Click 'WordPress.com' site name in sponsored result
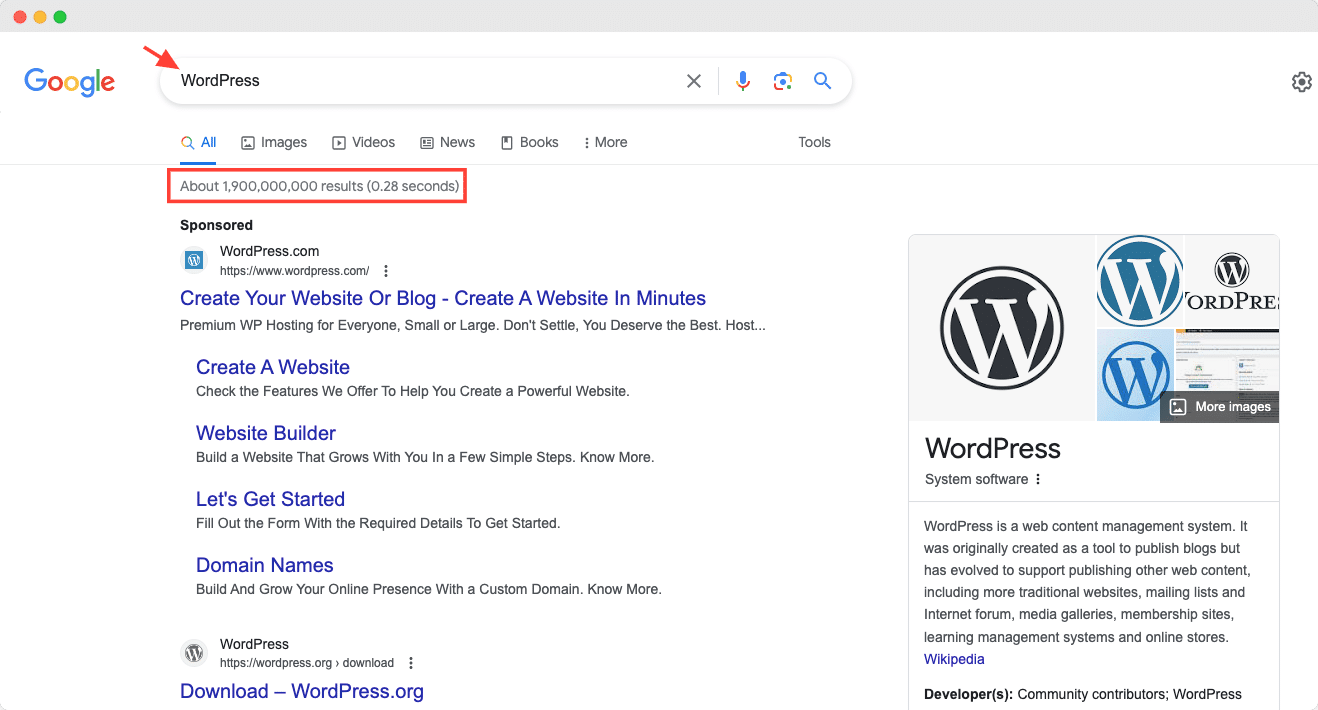1318x710 pixels. point(270,251)
